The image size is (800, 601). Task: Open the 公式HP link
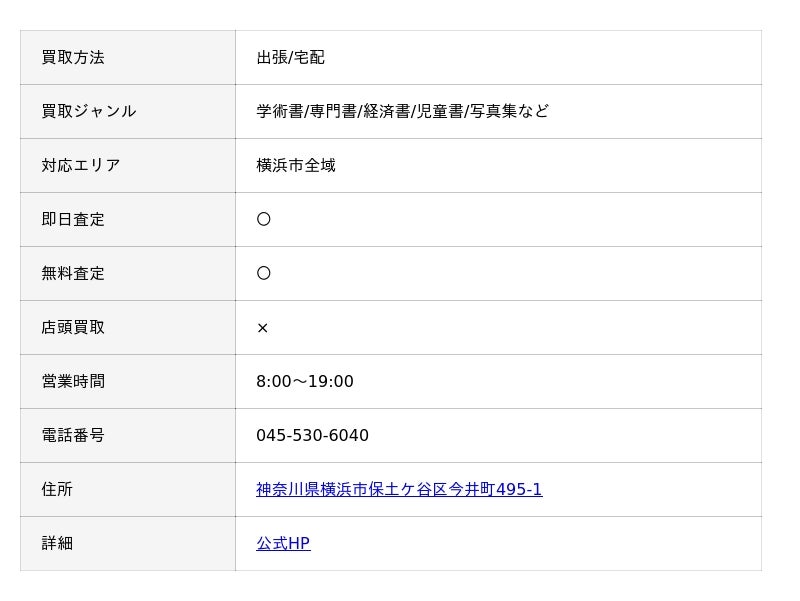coord(283,543)
